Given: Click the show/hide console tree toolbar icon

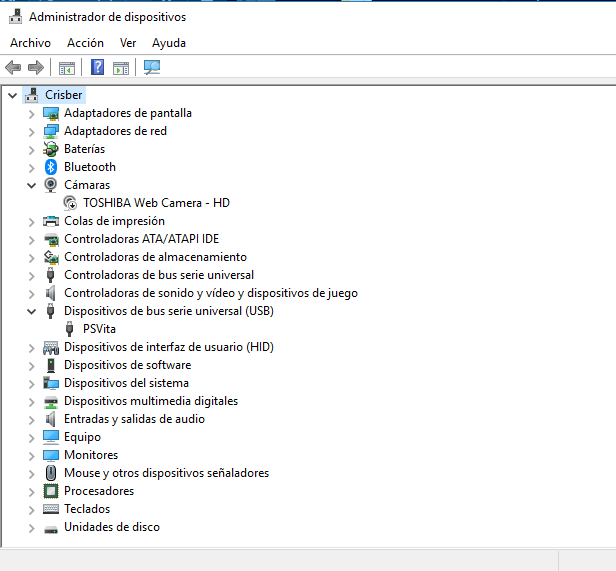Looking at the screenshot, I should coord(66,68).
